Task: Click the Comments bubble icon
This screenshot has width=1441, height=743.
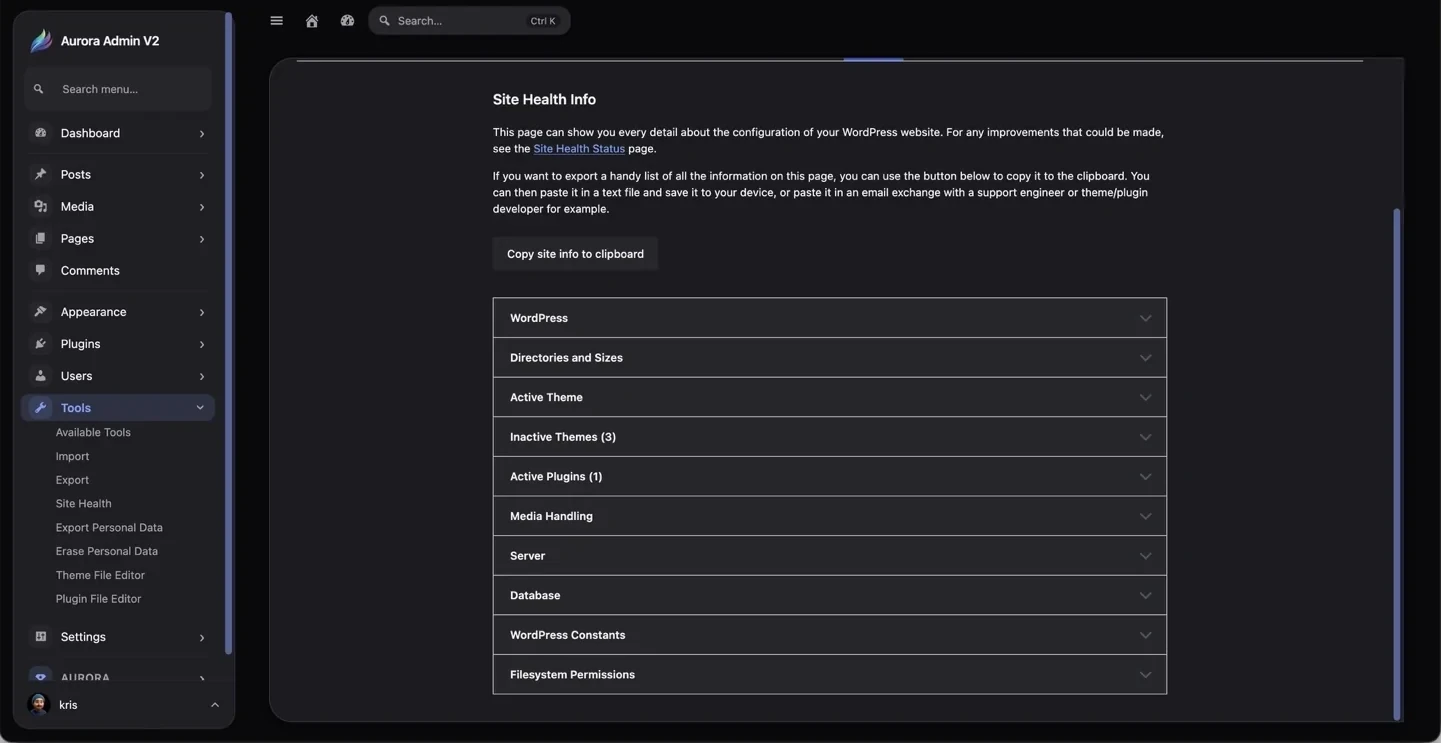Action: coord(40,270)
